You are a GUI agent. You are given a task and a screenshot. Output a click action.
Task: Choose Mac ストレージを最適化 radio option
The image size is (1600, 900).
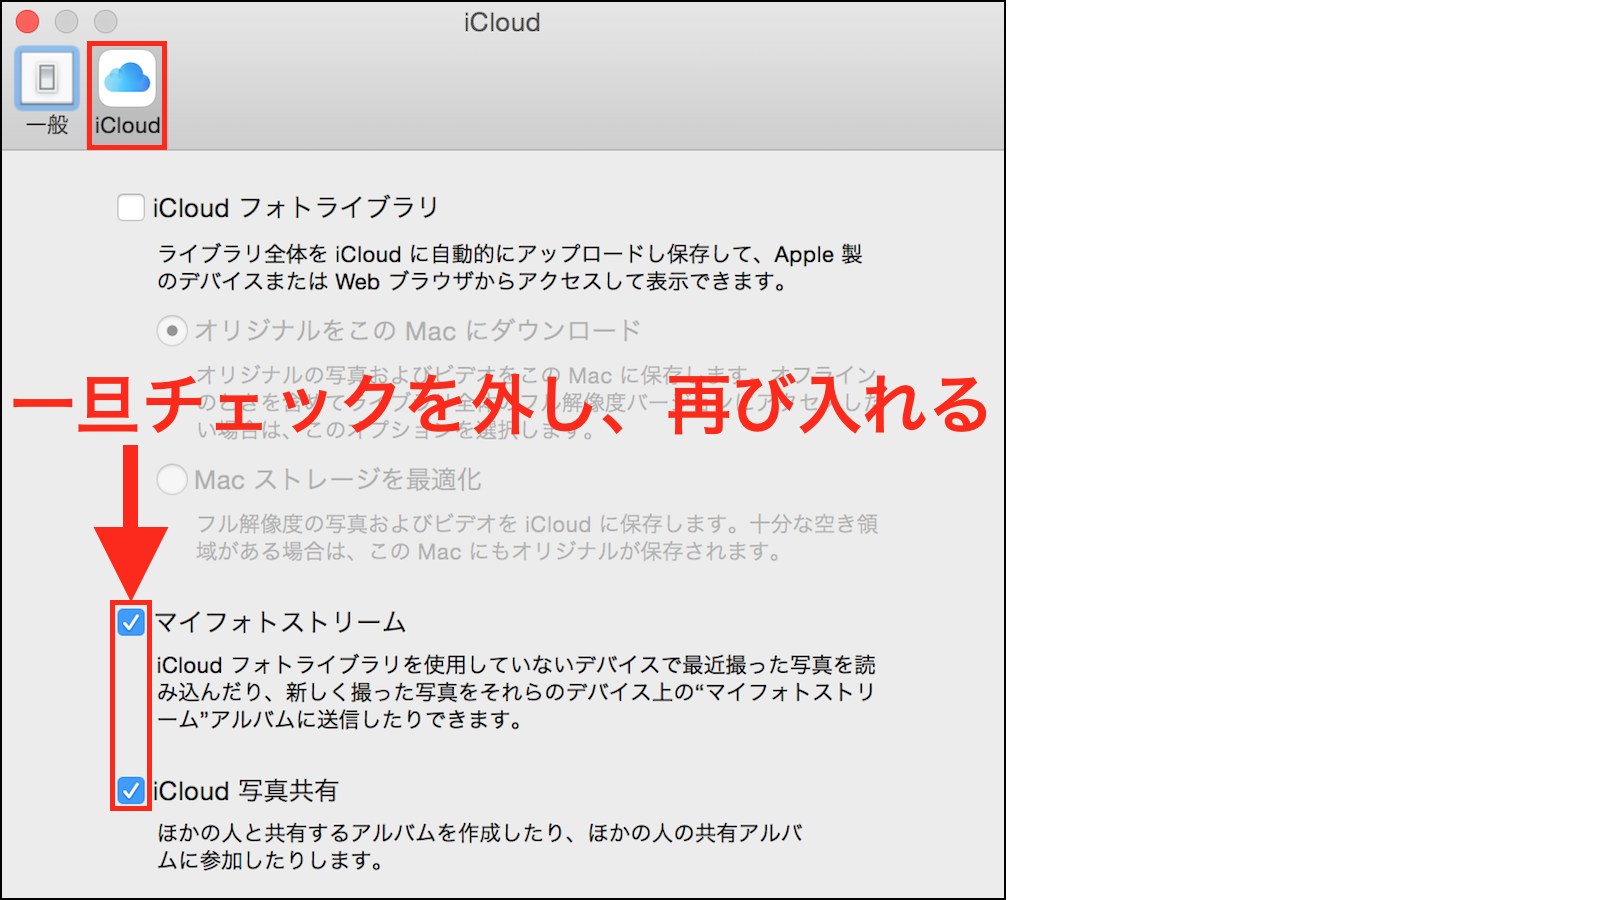tap(172, 479)
